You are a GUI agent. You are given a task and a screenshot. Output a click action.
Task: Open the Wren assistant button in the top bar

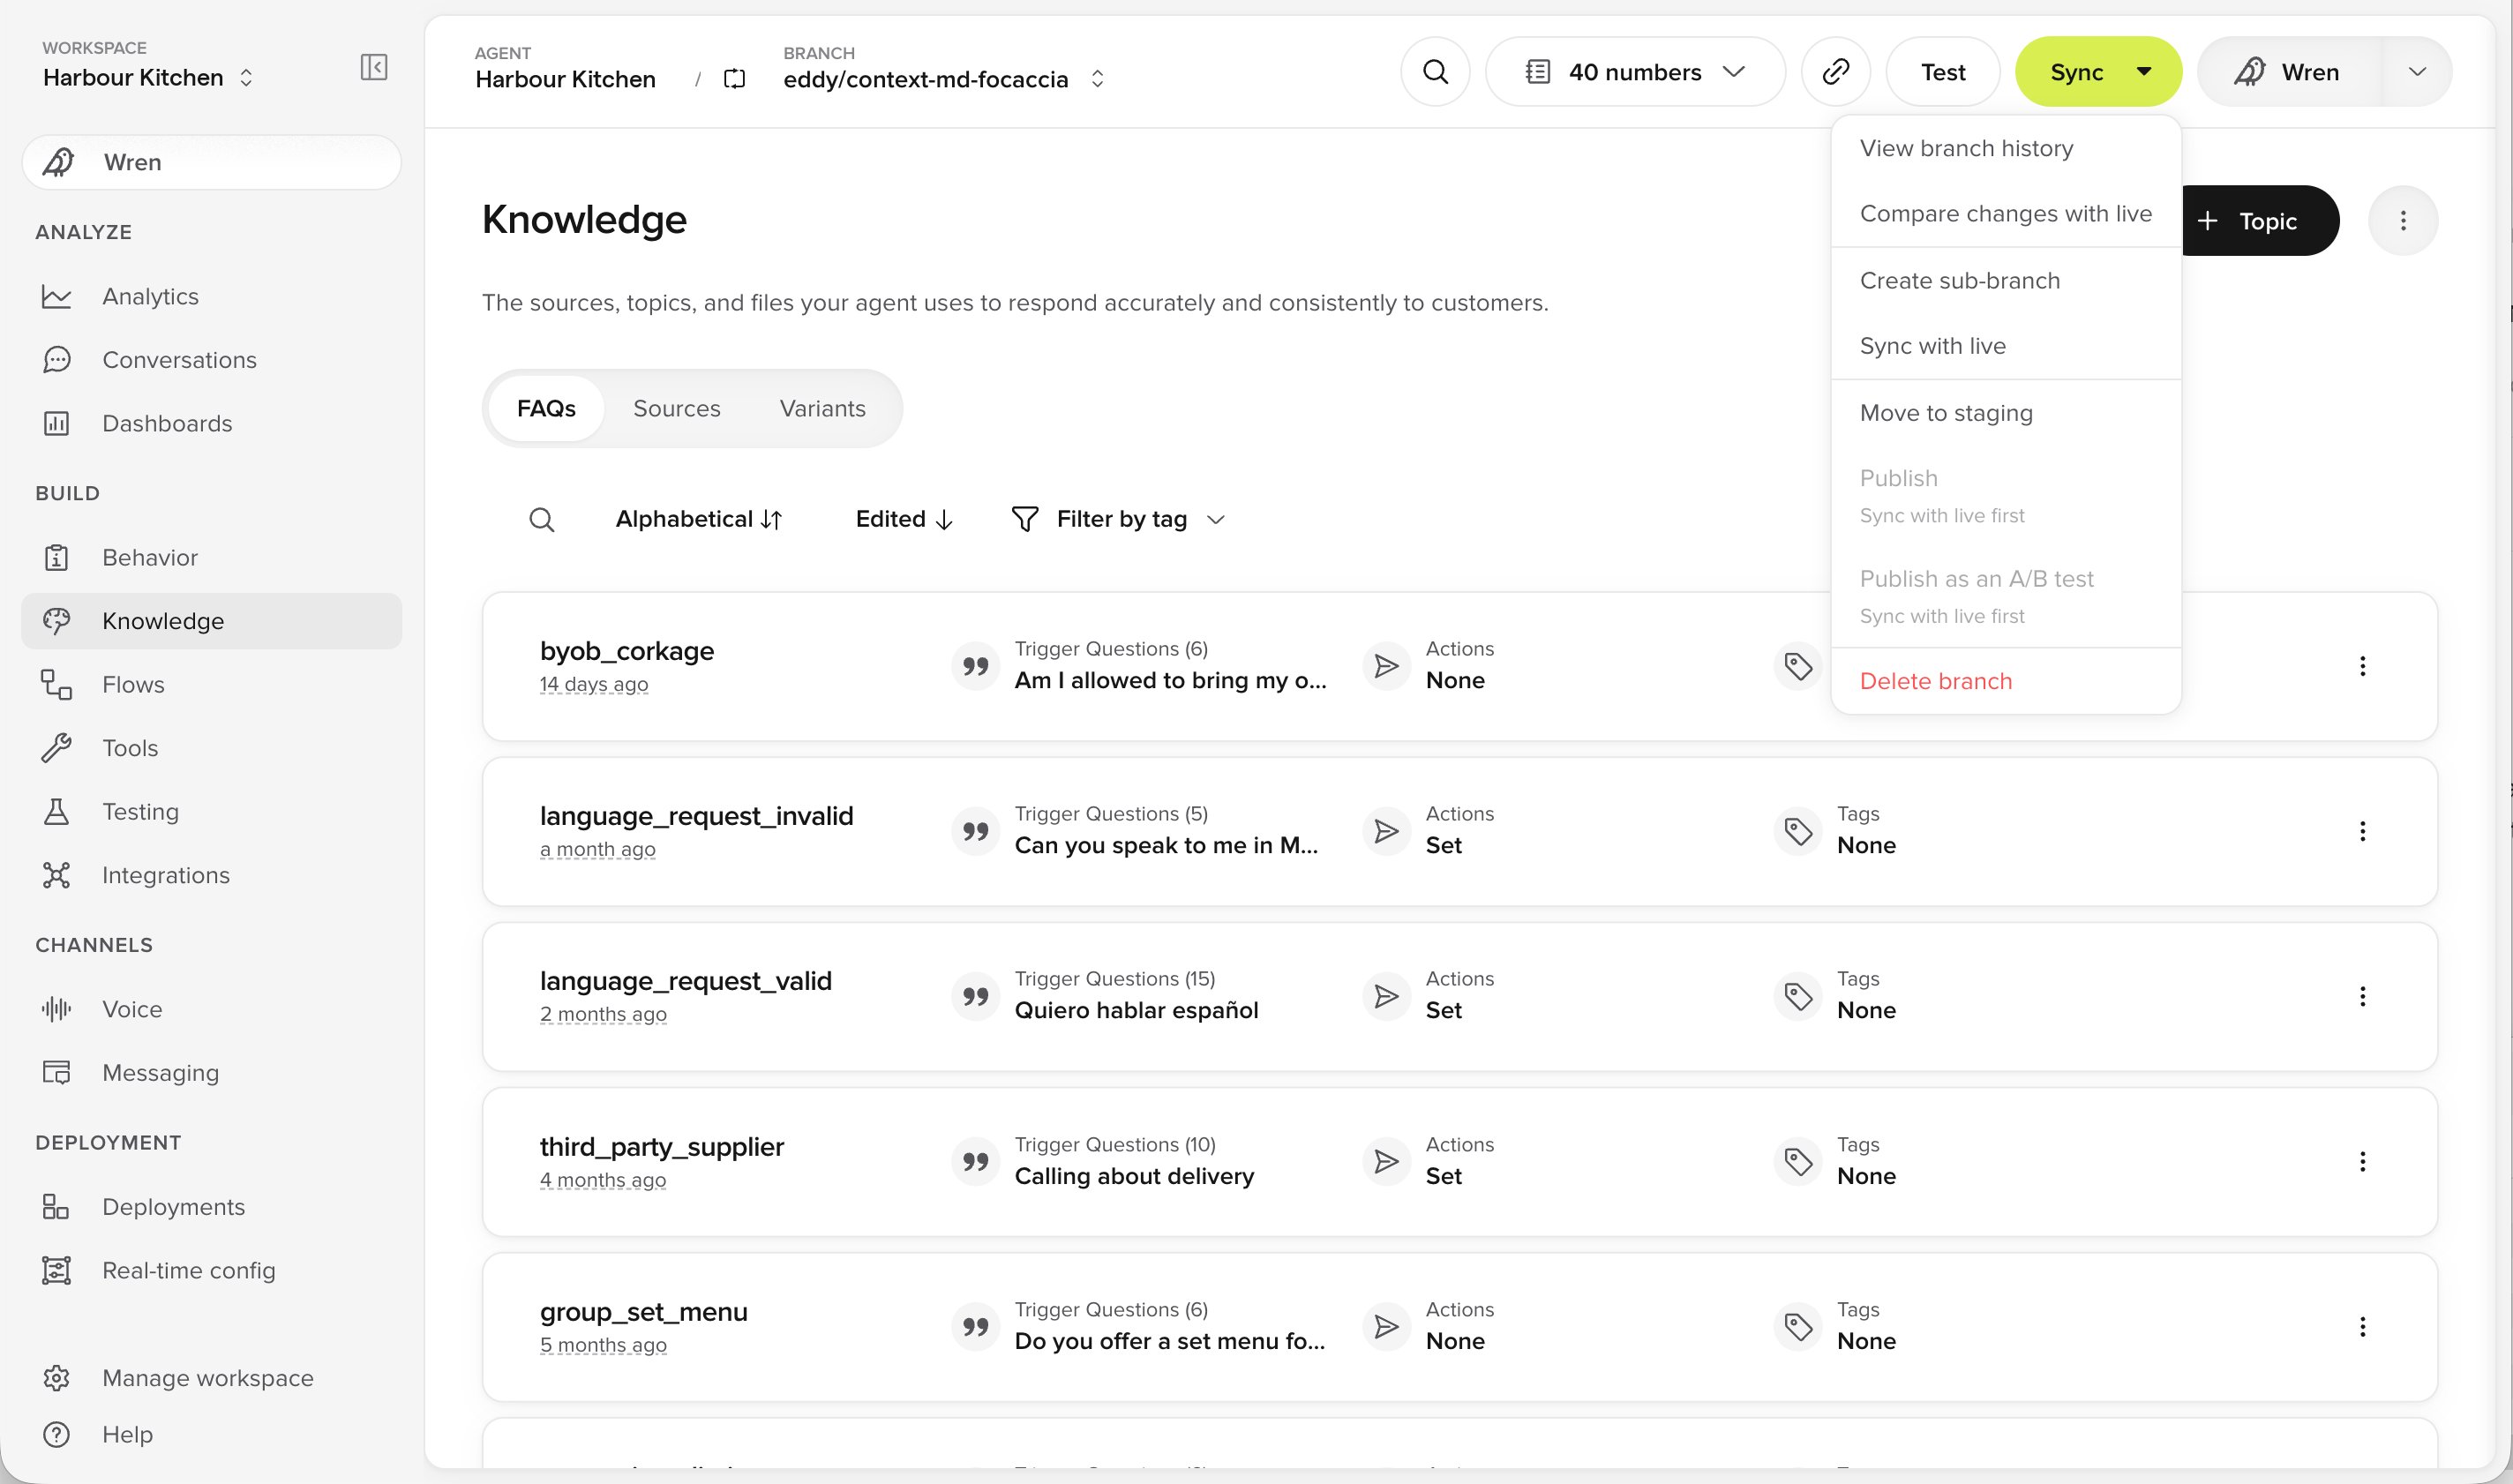(x=2291, y=72)
